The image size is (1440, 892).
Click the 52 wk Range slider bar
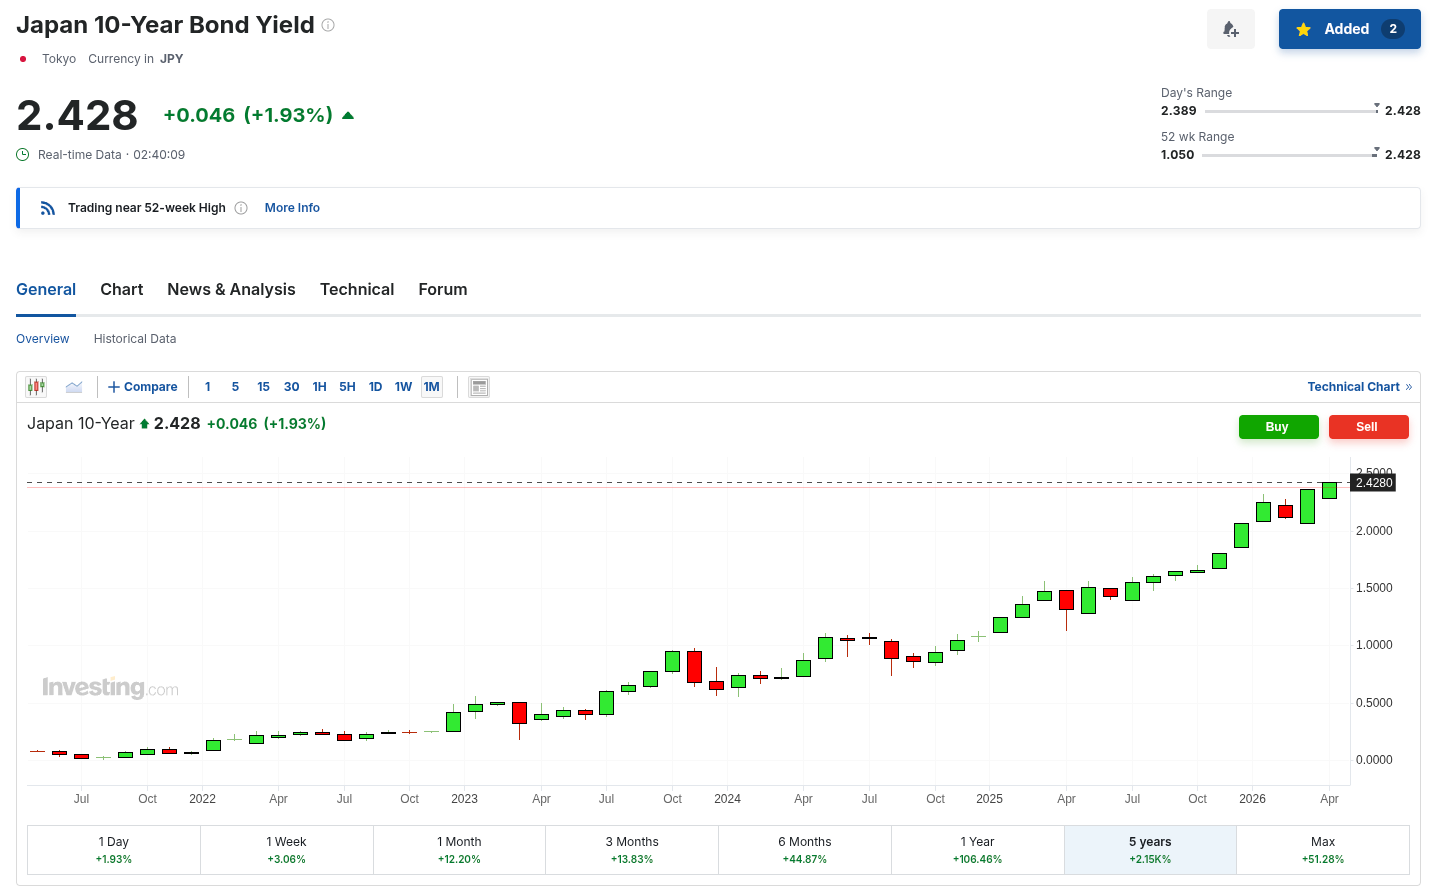tap(1290, 155)
